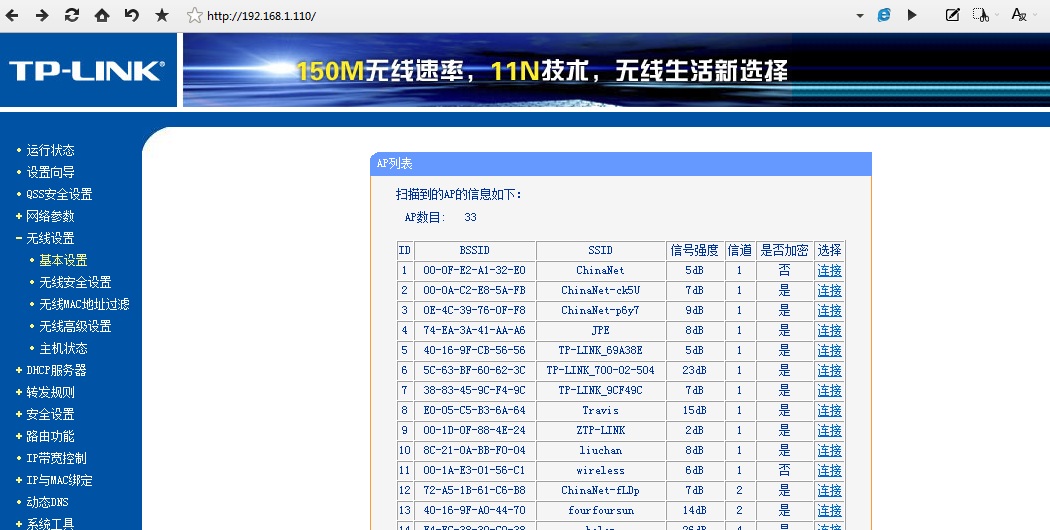The height and width of the screenshot is (530, 1050).
Task: Select BSSID 5C-63-BF-60-62-3C
Action: [x=475, y=371]
